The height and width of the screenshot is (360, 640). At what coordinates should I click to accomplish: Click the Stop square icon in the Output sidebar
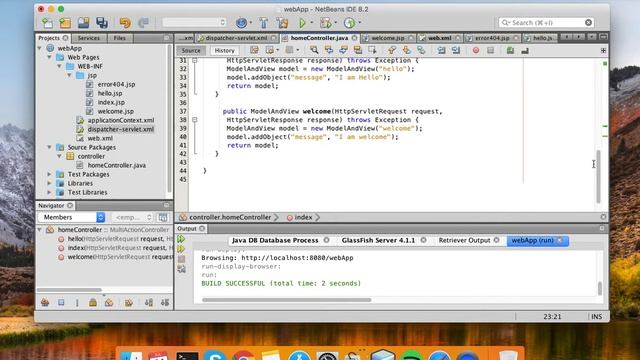181,259
